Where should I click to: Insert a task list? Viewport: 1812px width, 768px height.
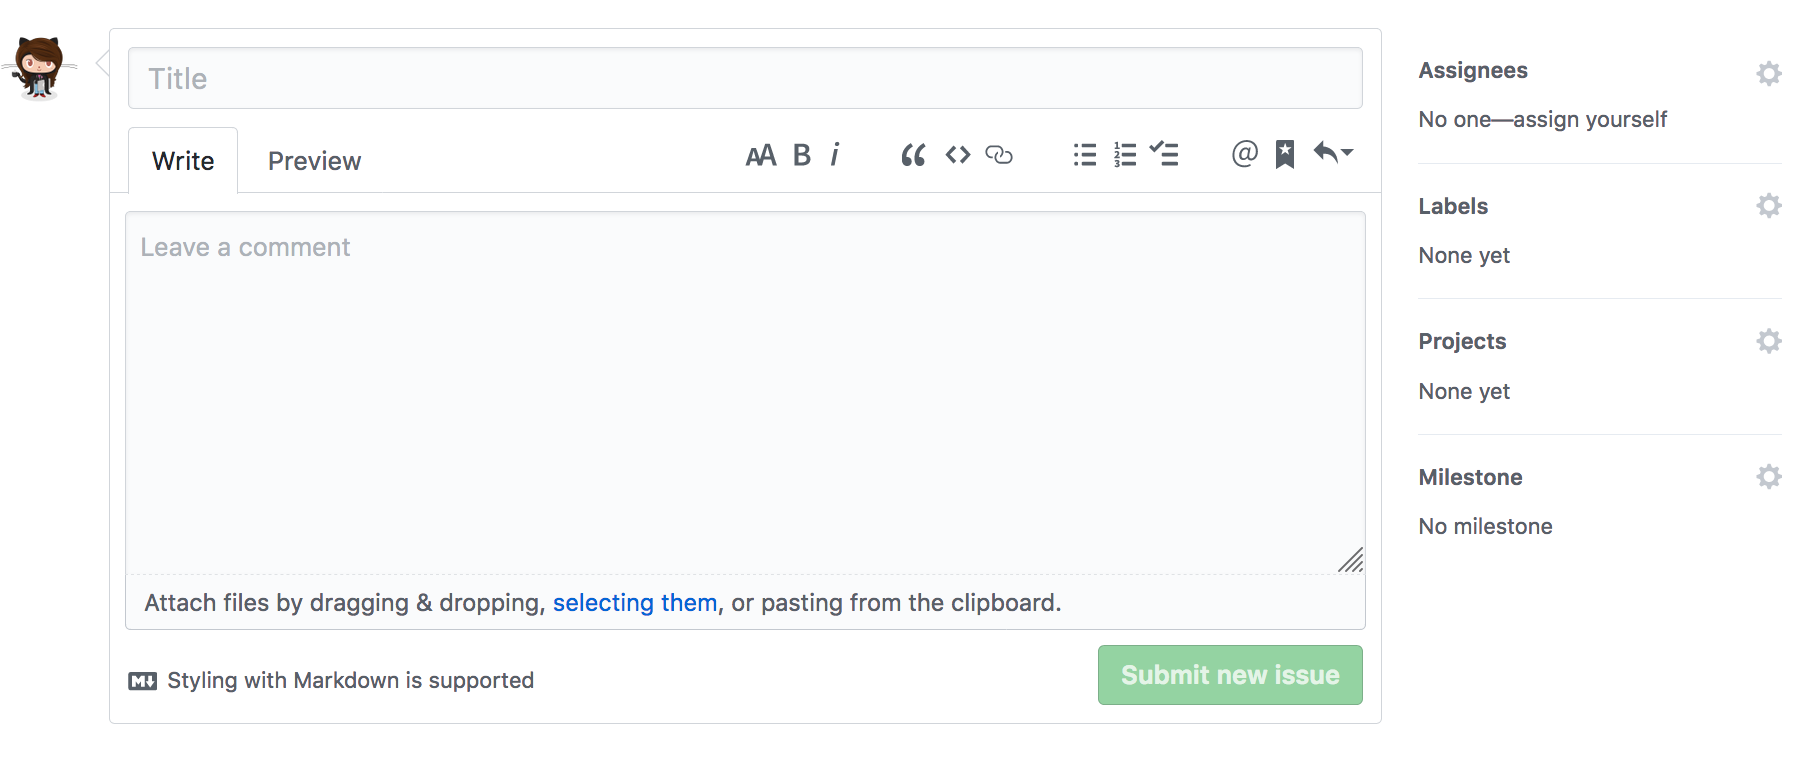click(1165, 155)
